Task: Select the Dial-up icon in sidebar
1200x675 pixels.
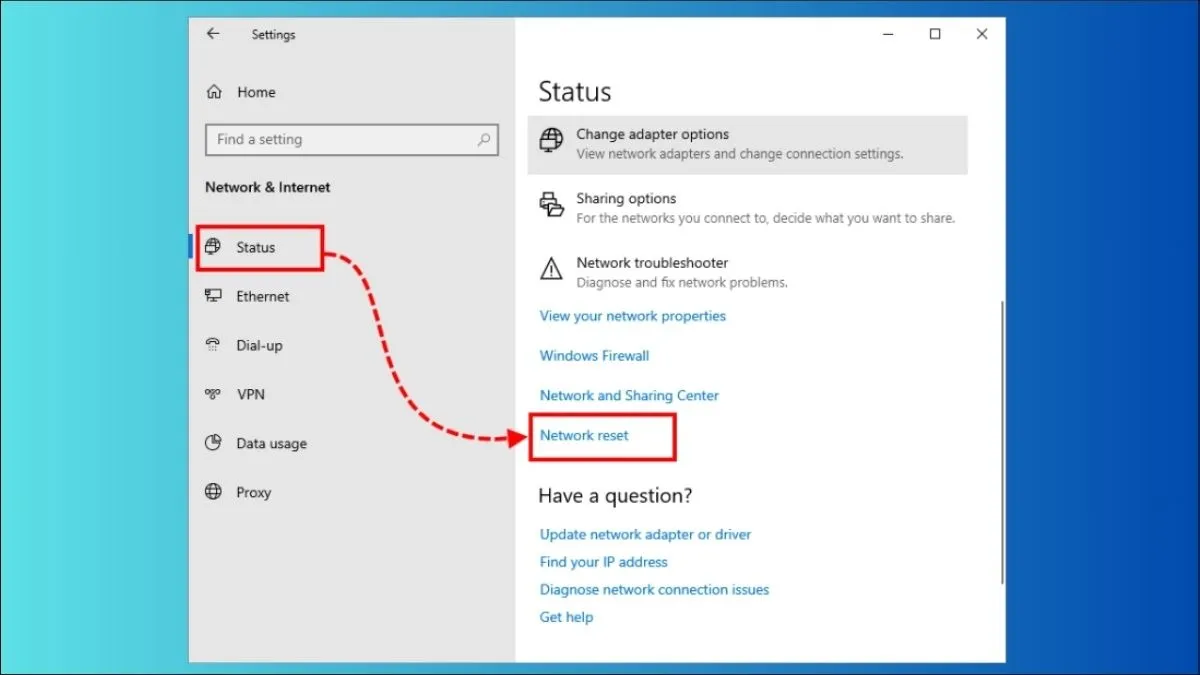Action: pos(213,345)
